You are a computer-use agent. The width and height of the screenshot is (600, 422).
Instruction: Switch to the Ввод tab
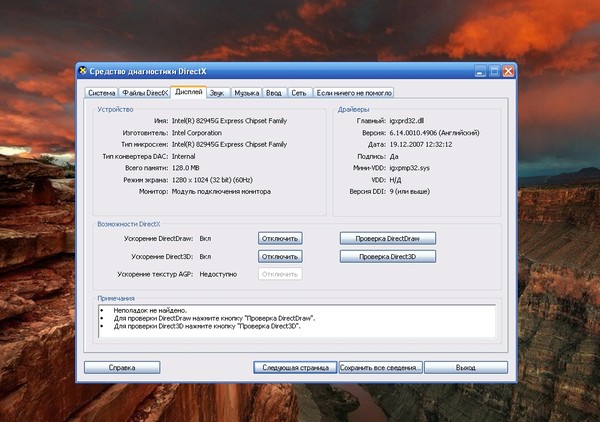275,92
